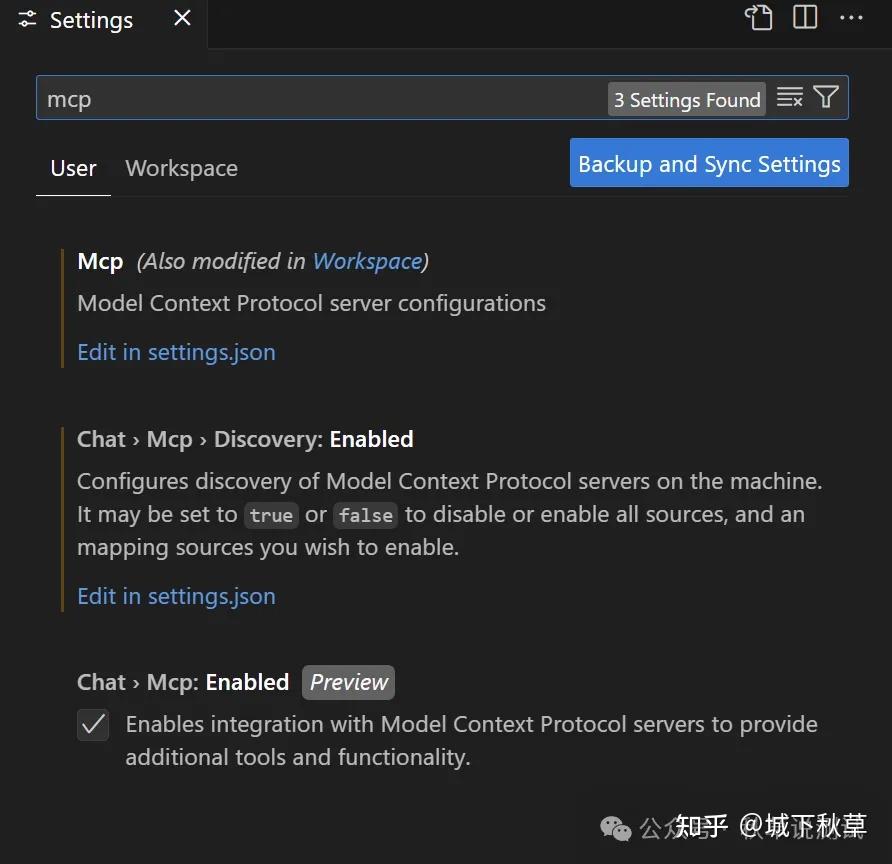Click the 3 Settings Found indicator
The height and width of the screenshot is (864, 892).
[686, 99]
